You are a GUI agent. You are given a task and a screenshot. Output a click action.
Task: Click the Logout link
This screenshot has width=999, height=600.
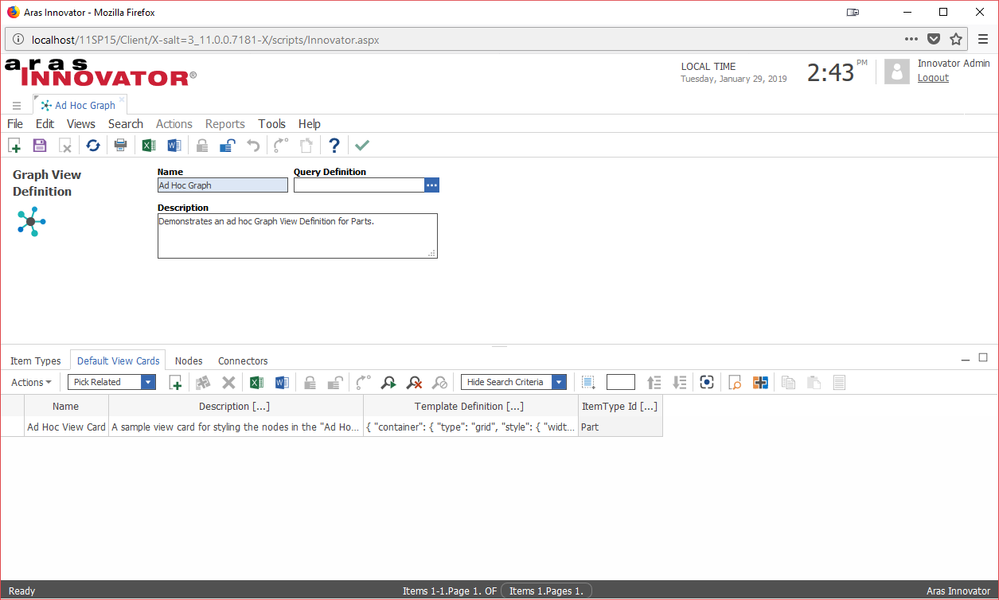coord(933,78)
